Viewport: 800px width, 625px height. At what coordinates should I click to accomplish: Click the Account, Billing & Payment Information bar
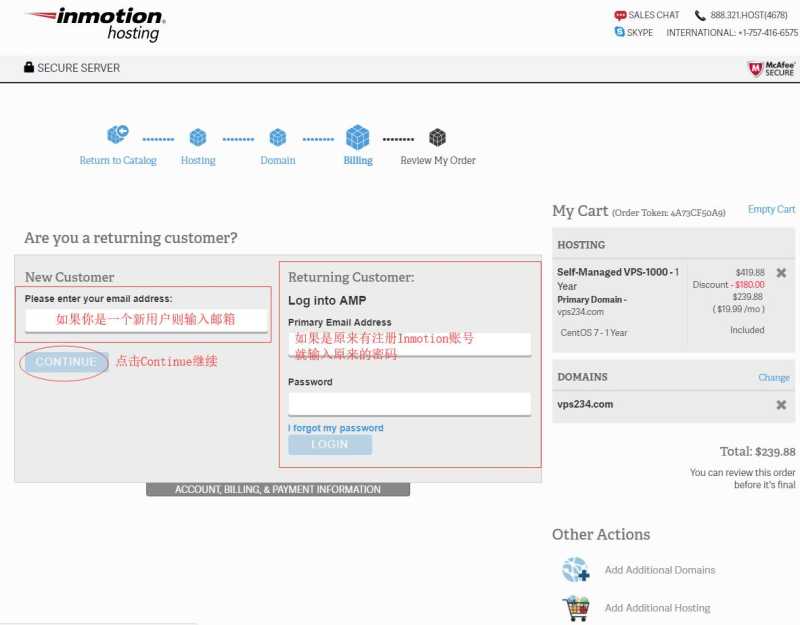click(x=278, y=489)
